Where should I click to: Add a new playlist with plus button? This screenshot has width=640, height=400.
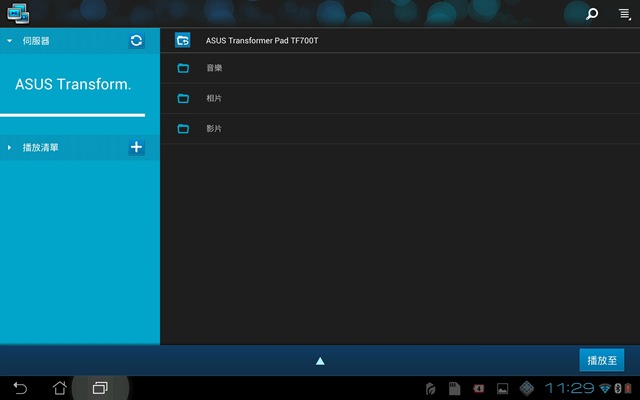pos(136,147)
